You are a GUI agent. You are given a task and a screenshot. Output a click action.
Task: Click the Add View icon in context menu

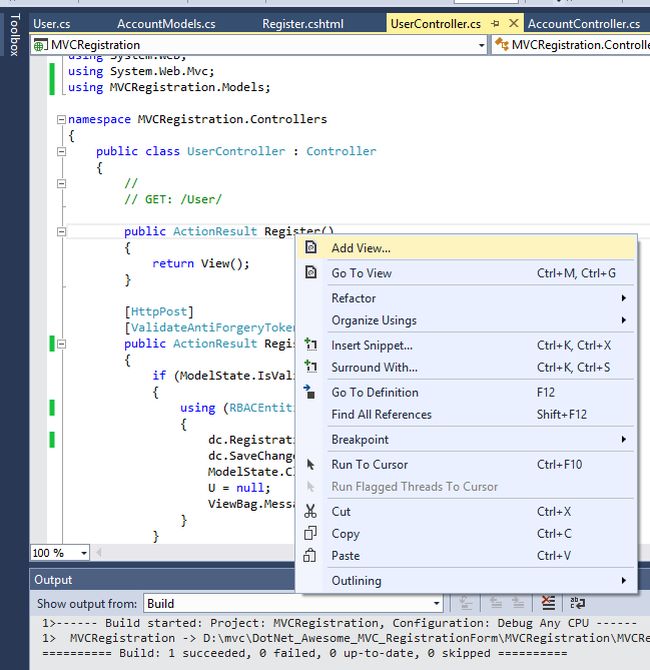click(x=311, y=248)
